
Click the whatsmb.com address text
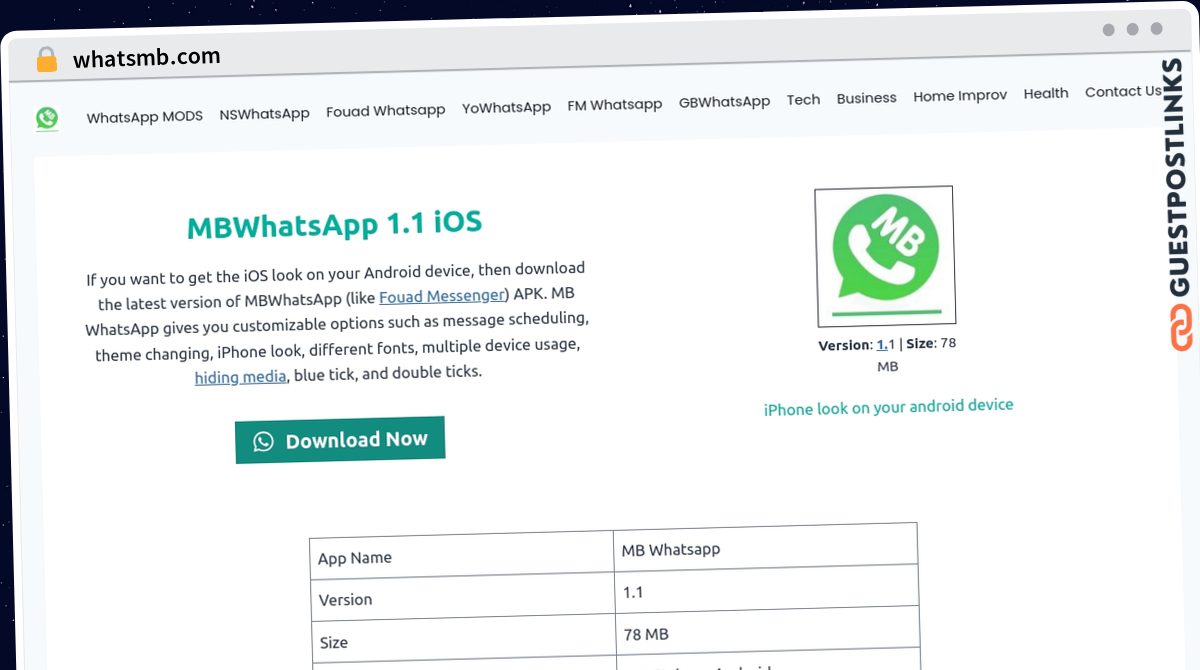(147, 58)
